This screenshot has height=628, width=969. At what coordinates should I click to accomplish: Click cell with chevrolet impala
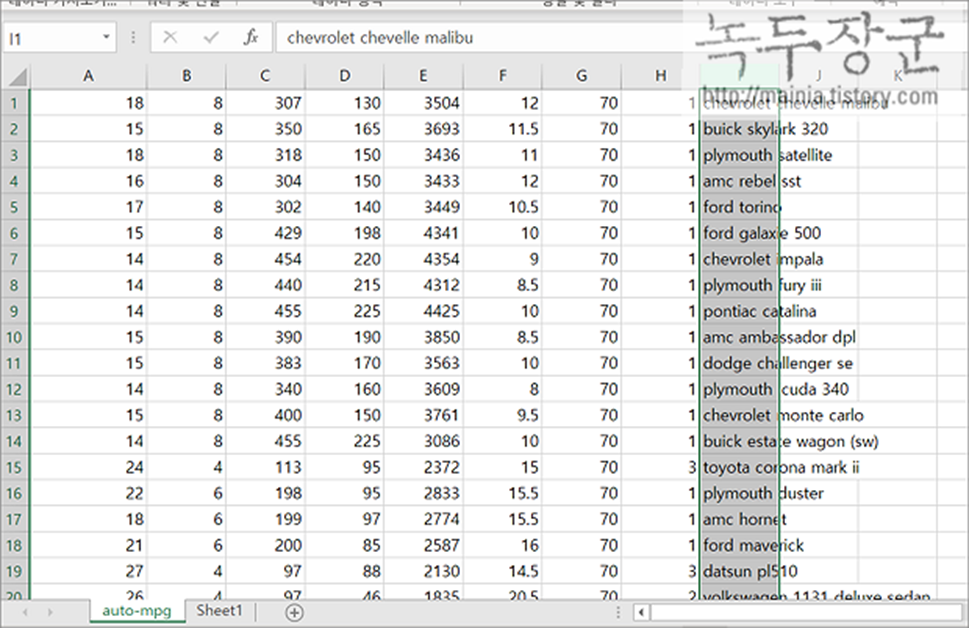tap(739, 258)
